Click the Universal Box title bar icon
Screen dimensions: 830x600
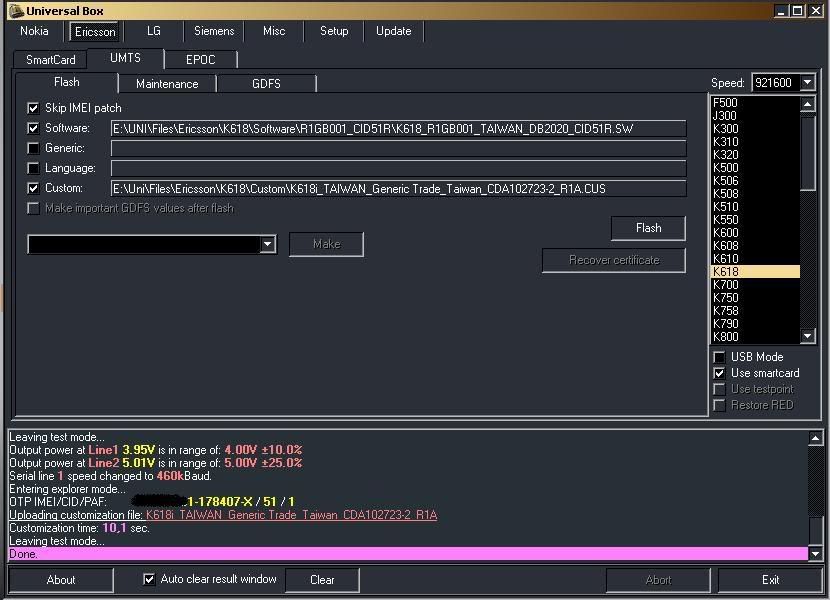point(16,11)
